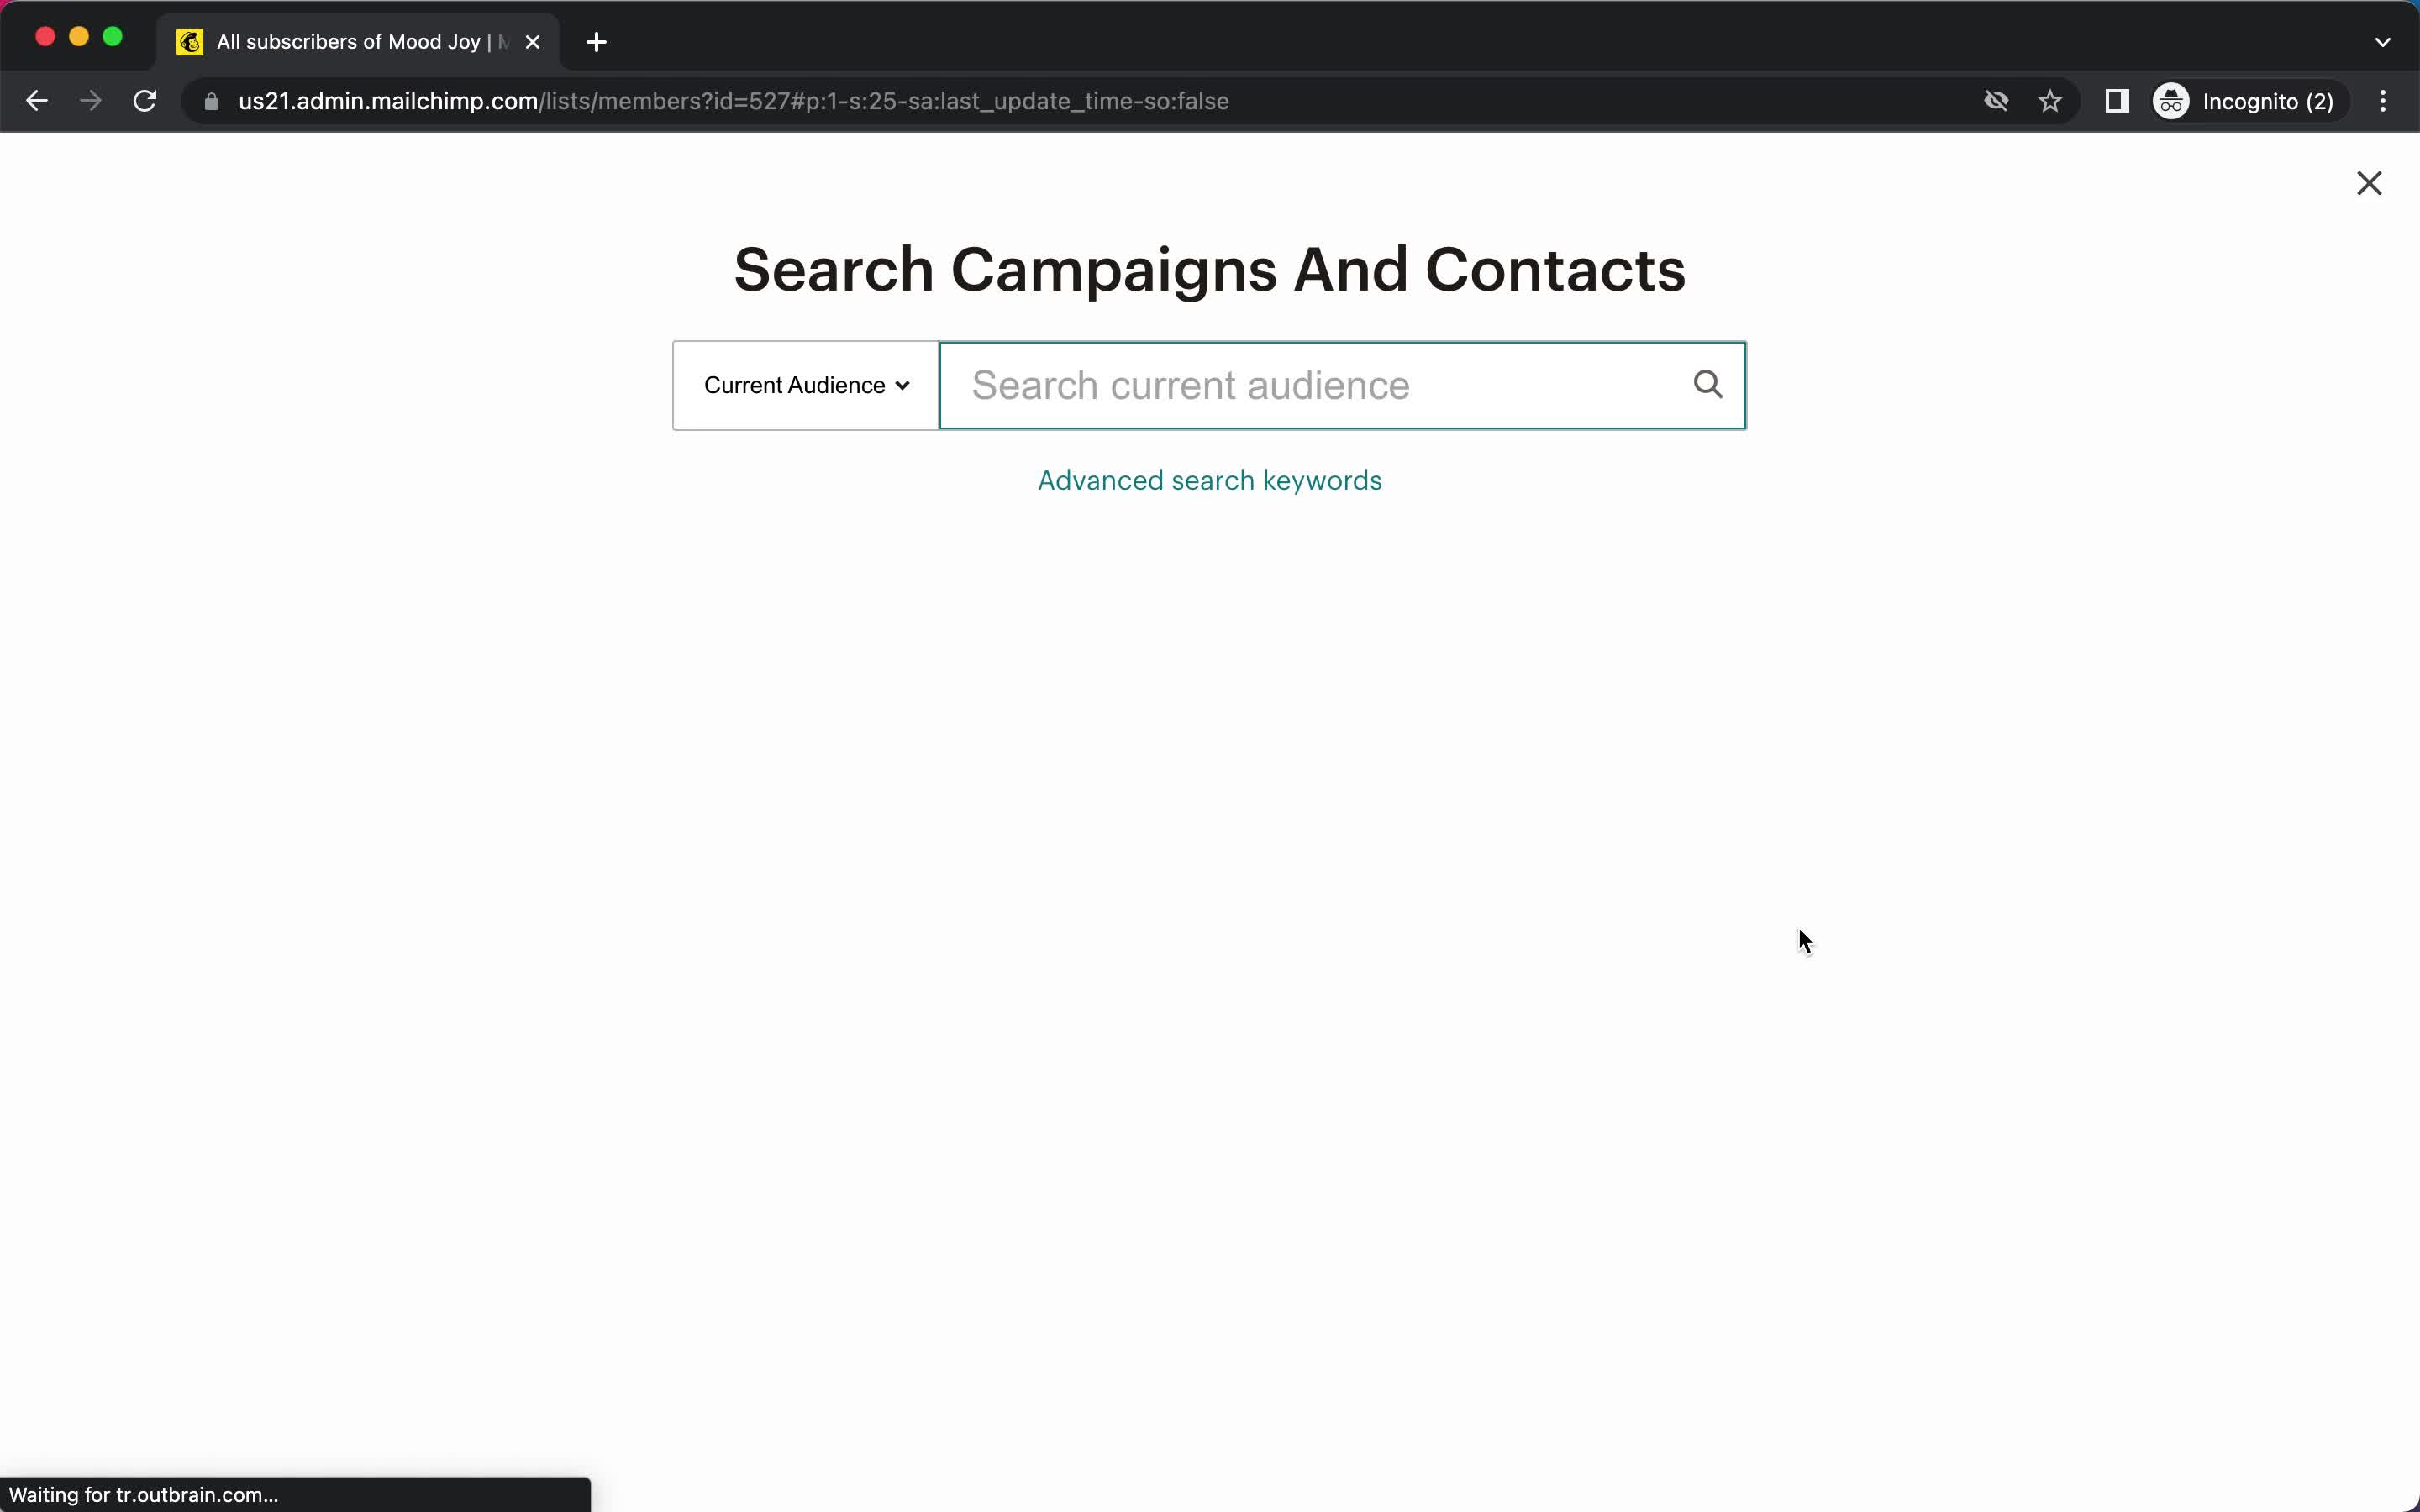The image size is (2420, 1512).
Task: Select the address bar URL text
Action: (x=734, y=101)
